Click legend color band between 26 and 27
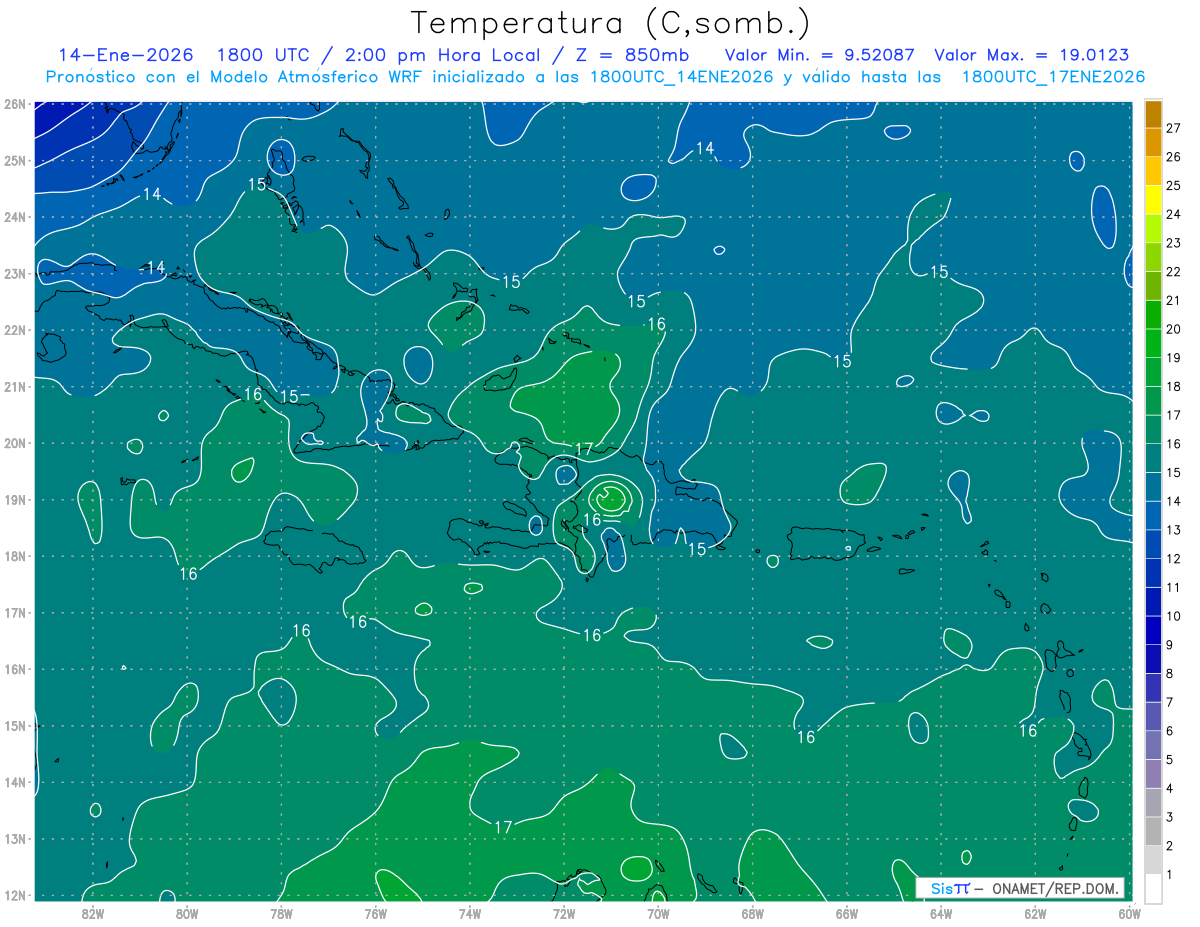Viewport: 1200px width, 927px height. click(1153, 142)
